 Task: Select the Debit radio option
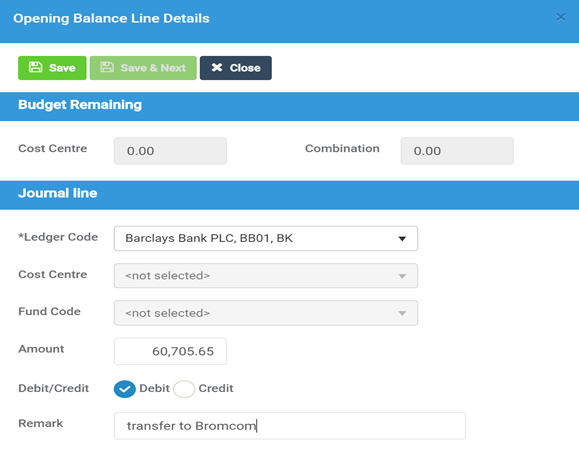(124, 389)
